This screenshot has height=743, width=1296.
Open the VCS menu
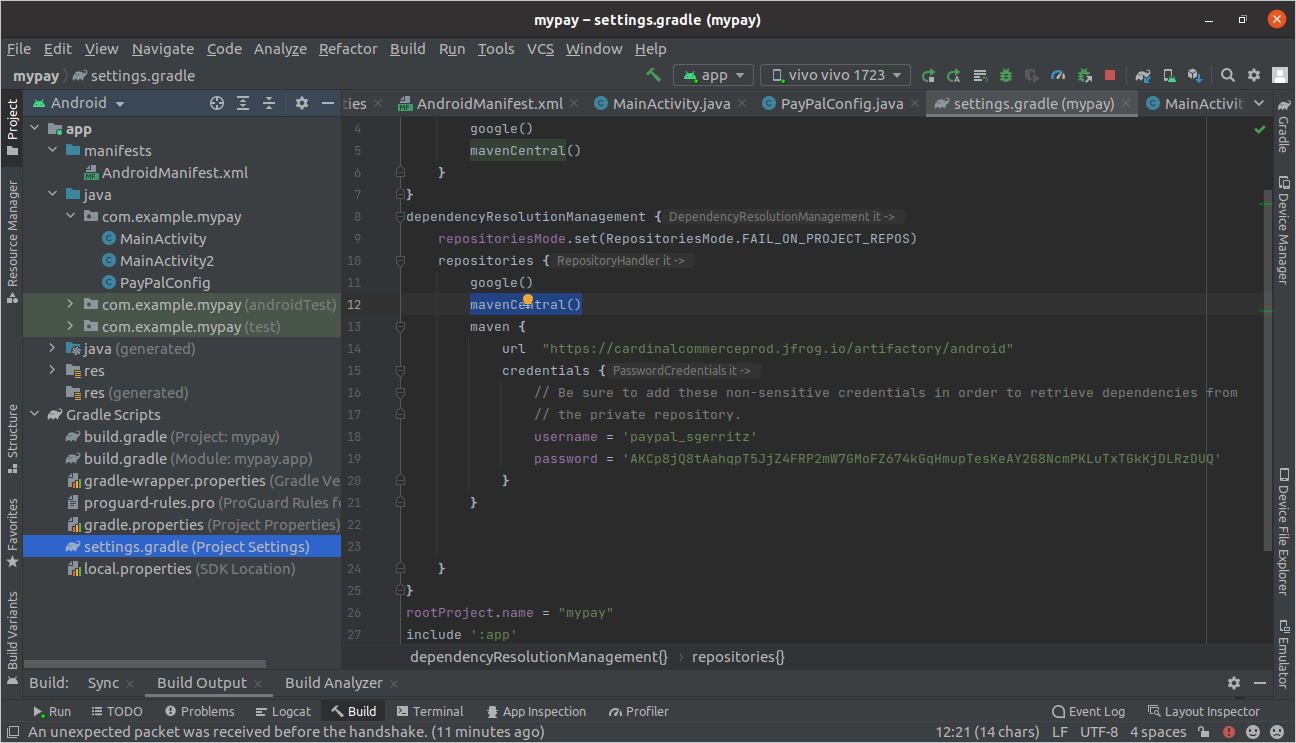click(x=540, y=49)
